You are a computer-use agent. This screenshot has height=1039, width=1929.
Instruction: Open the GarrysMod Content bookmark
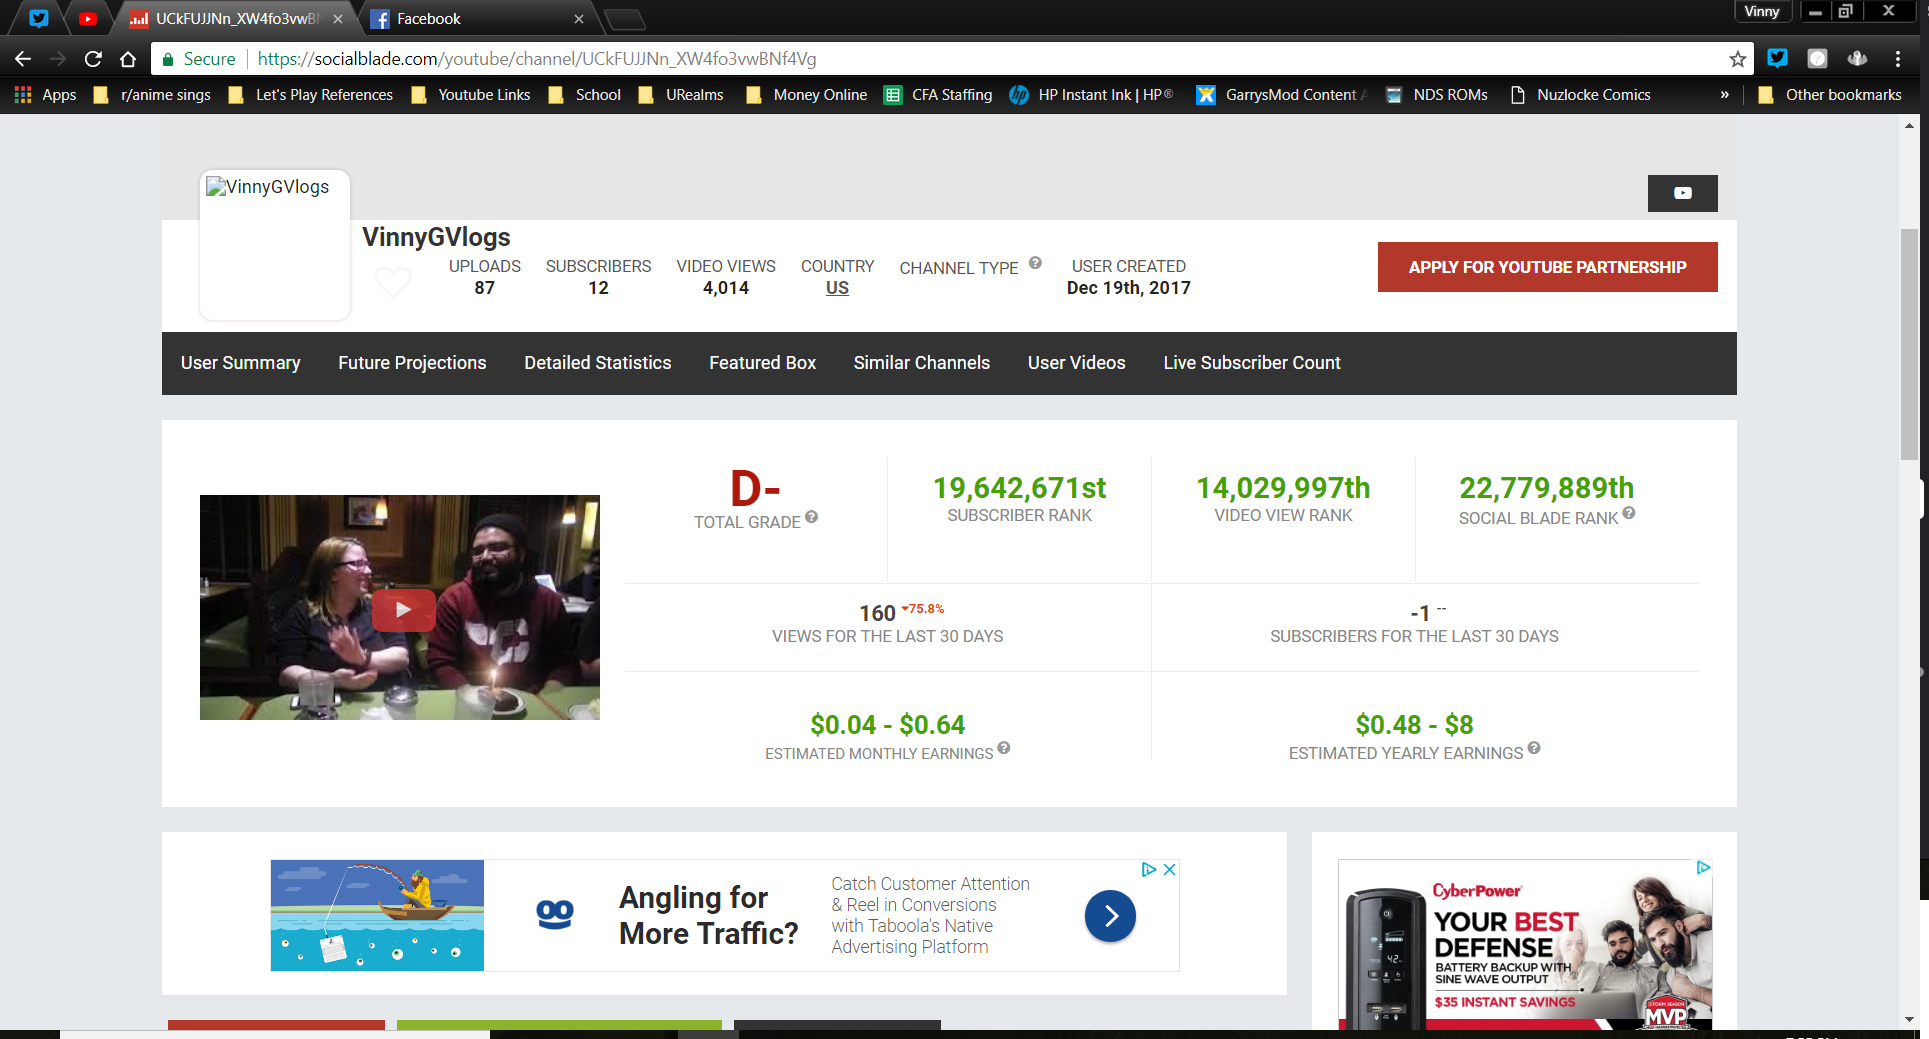click(1282, 95)
